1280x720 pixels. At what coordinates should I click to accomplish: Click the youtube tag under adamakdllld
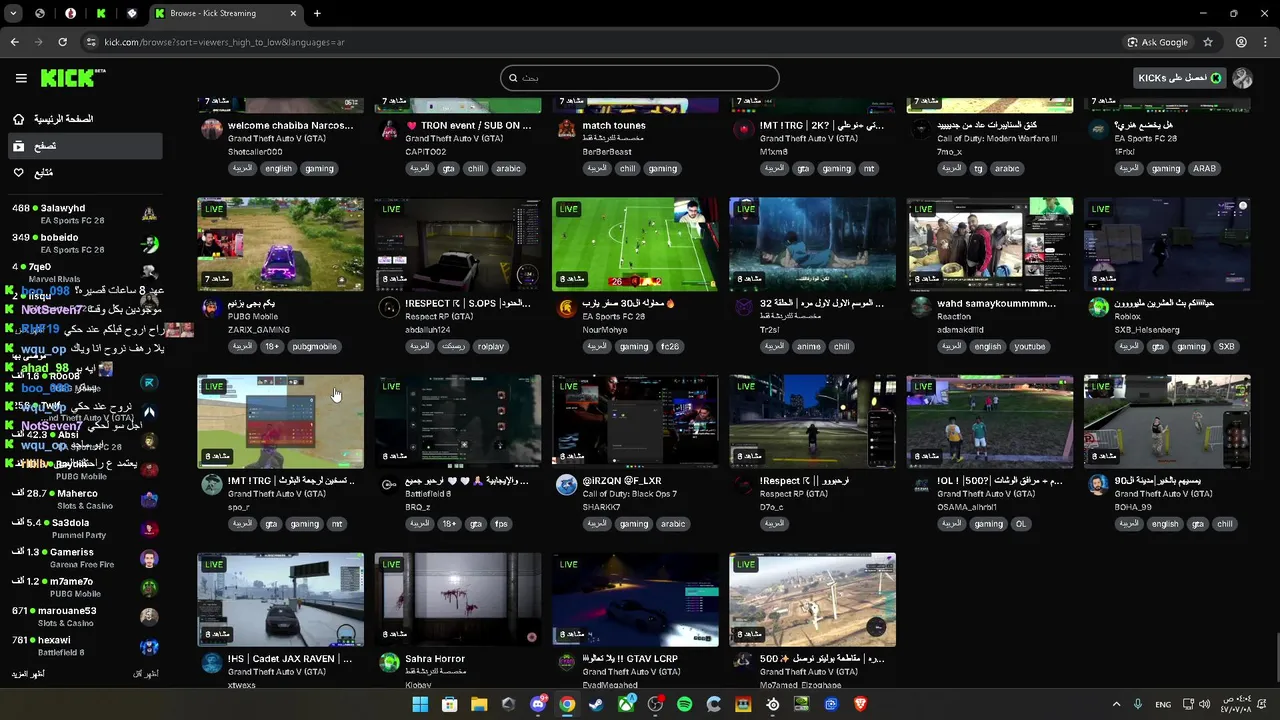point(1030,346)
